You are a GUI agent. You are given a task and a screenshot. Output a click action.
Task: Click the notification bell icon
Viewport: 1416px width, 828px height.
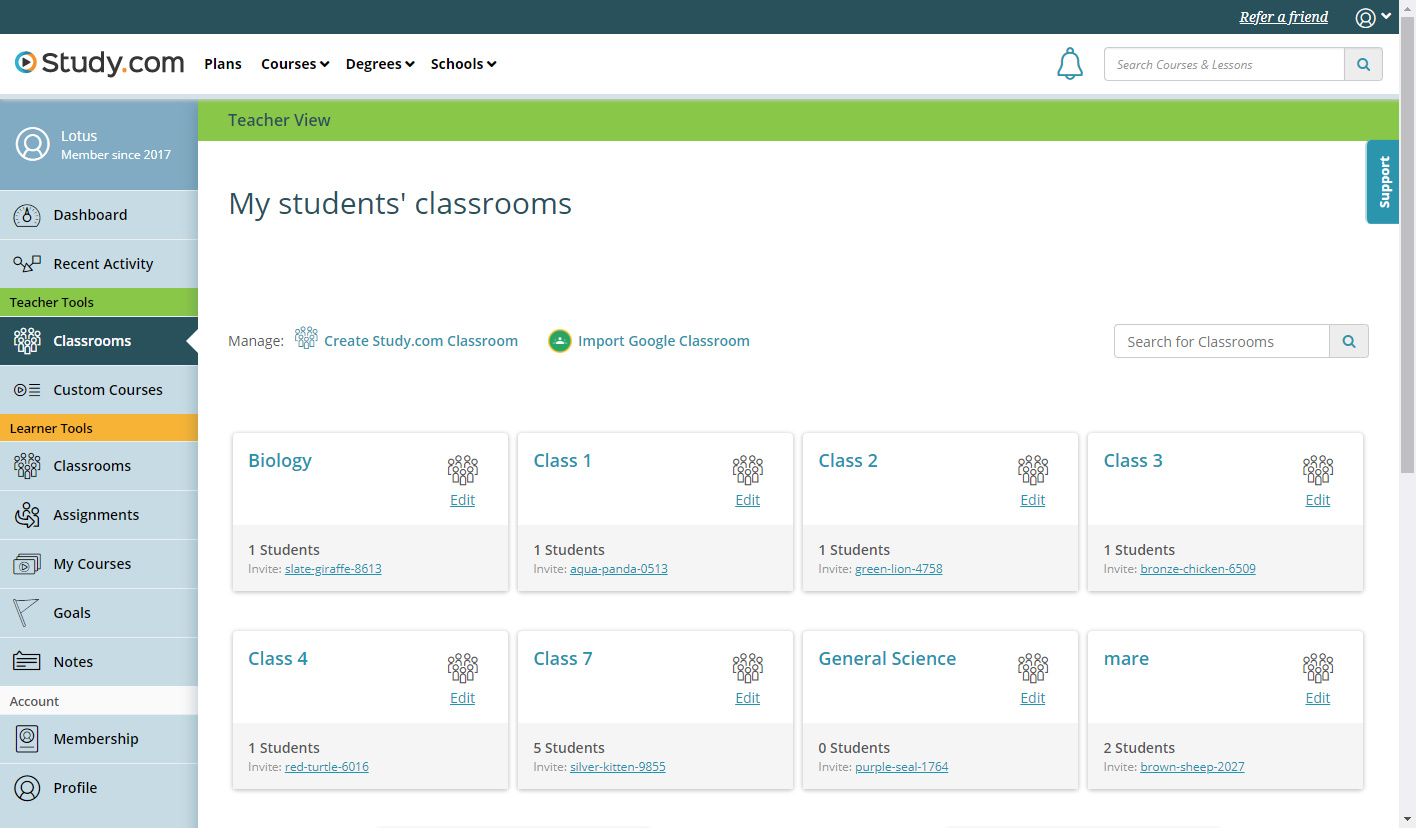coord(1070,64)
